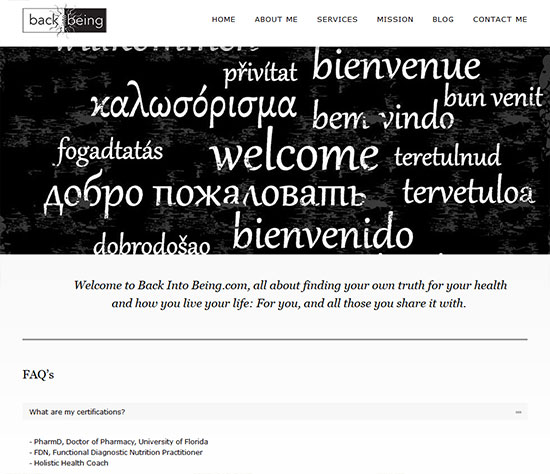This screenshot has height=474, width=550.
Task: Click the horizontal divider above FAQ's
Action: pos(275,340)
